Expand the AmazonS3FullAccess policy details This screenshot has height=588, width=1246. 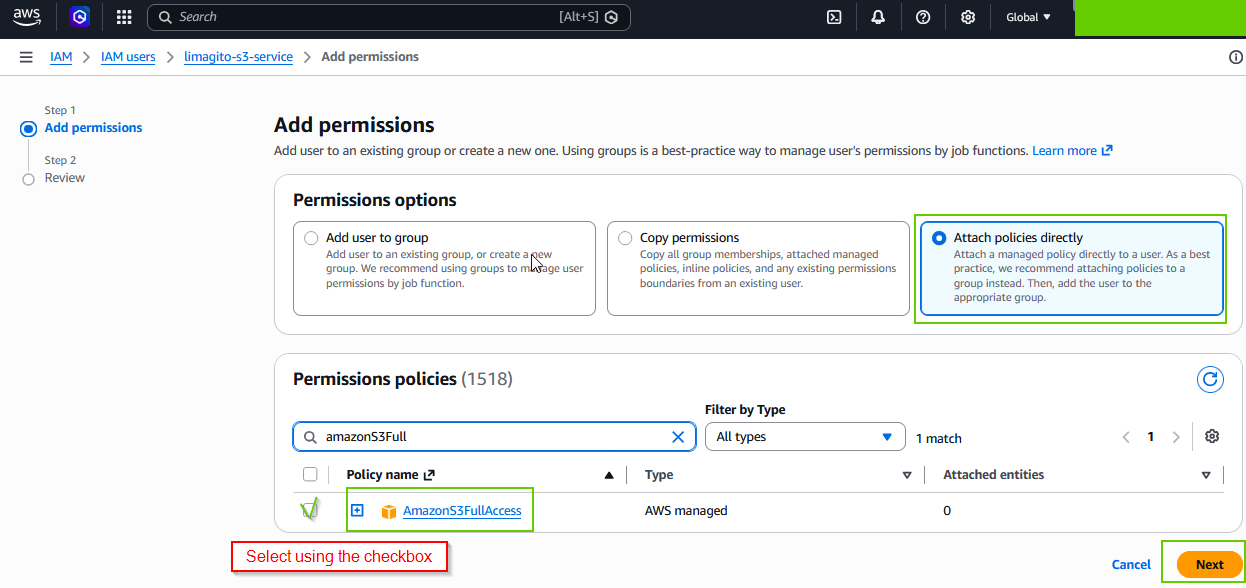pyautogui.click(x=357, y=511)
